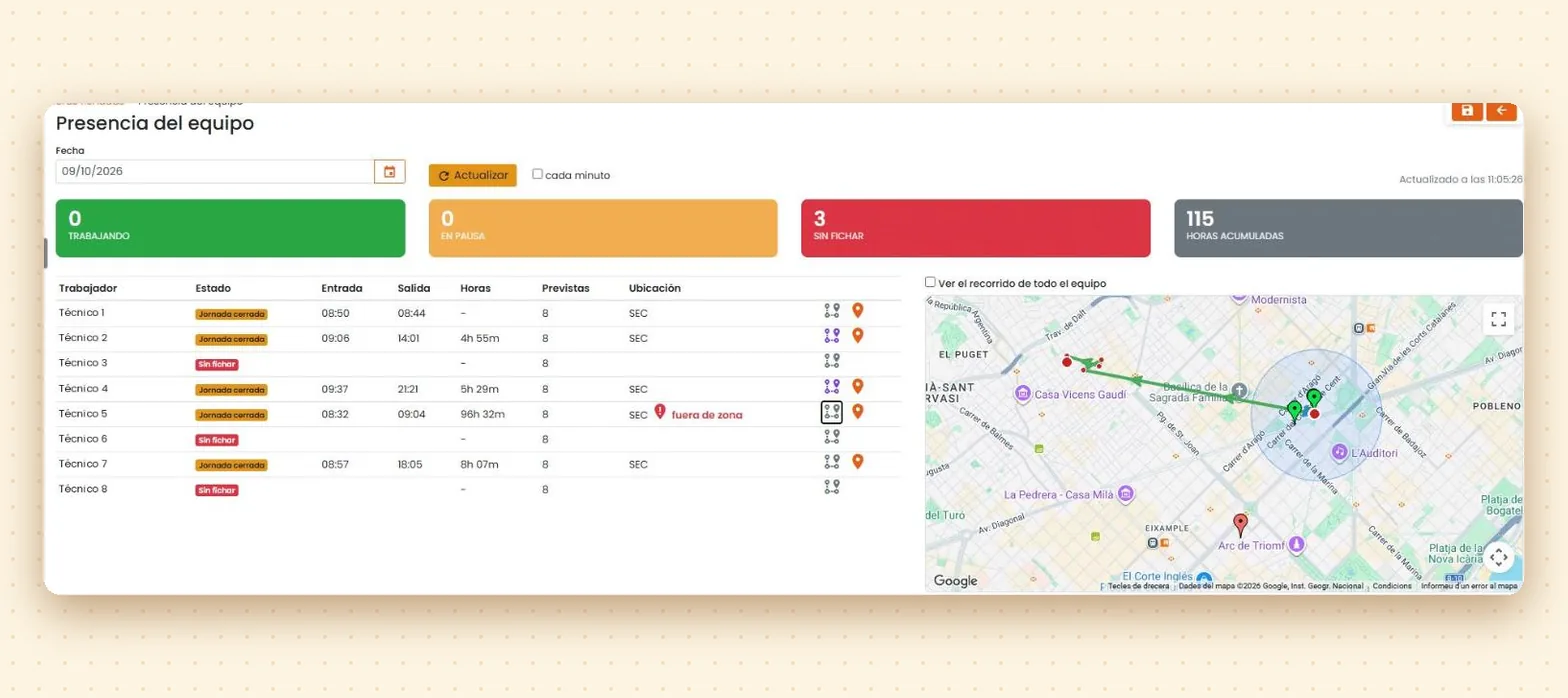The width and height of the screenshot is (1568, 698).
Task: Click the orange save disk icon
Action: click(1467, 111)
